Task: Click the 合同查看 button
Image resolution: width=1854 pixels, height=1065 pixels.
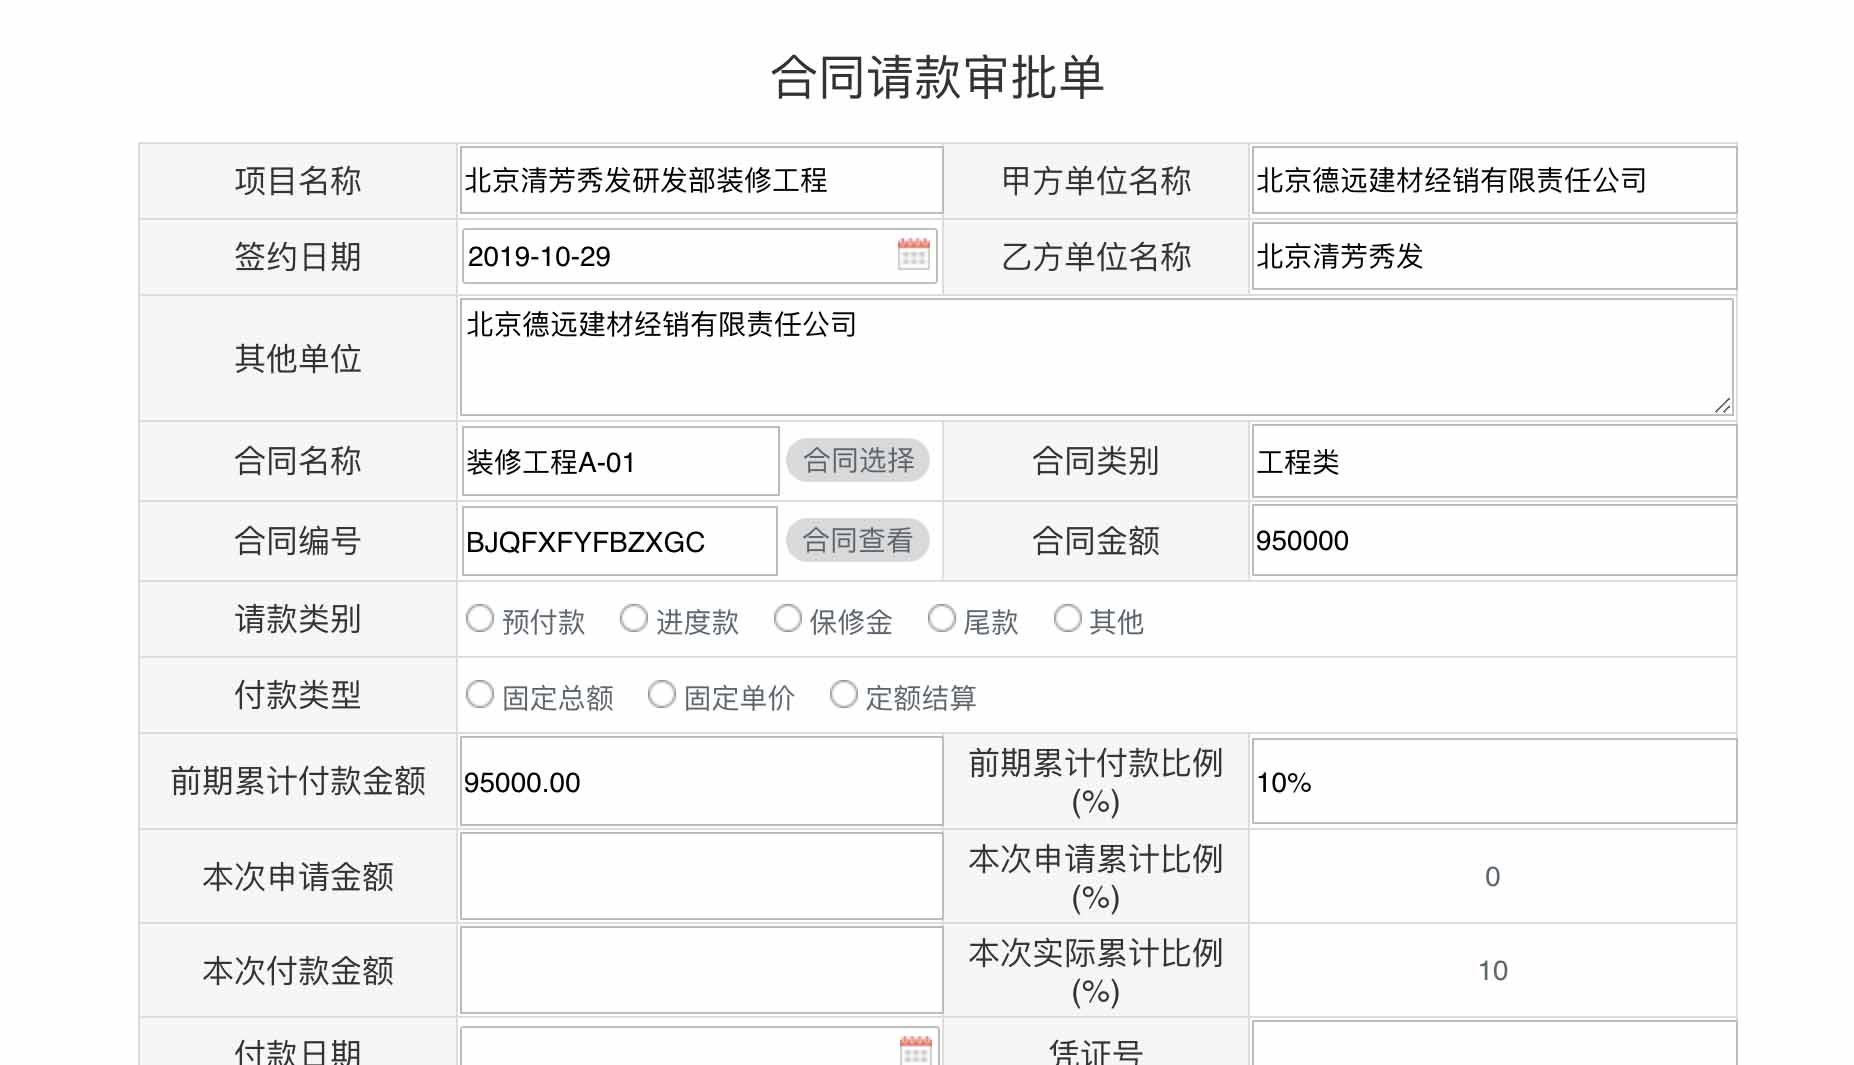Action: tap(858, 540)
